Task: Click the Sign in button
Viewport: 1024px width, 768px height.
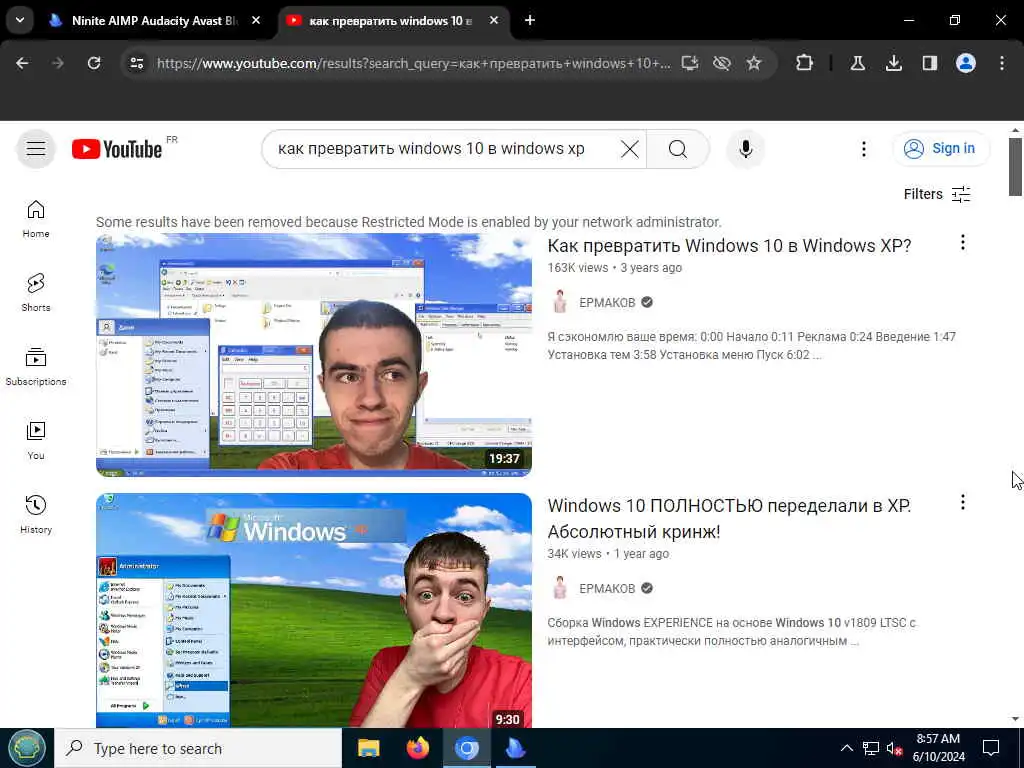Action: pyautogui.click(x=941, y=148)
